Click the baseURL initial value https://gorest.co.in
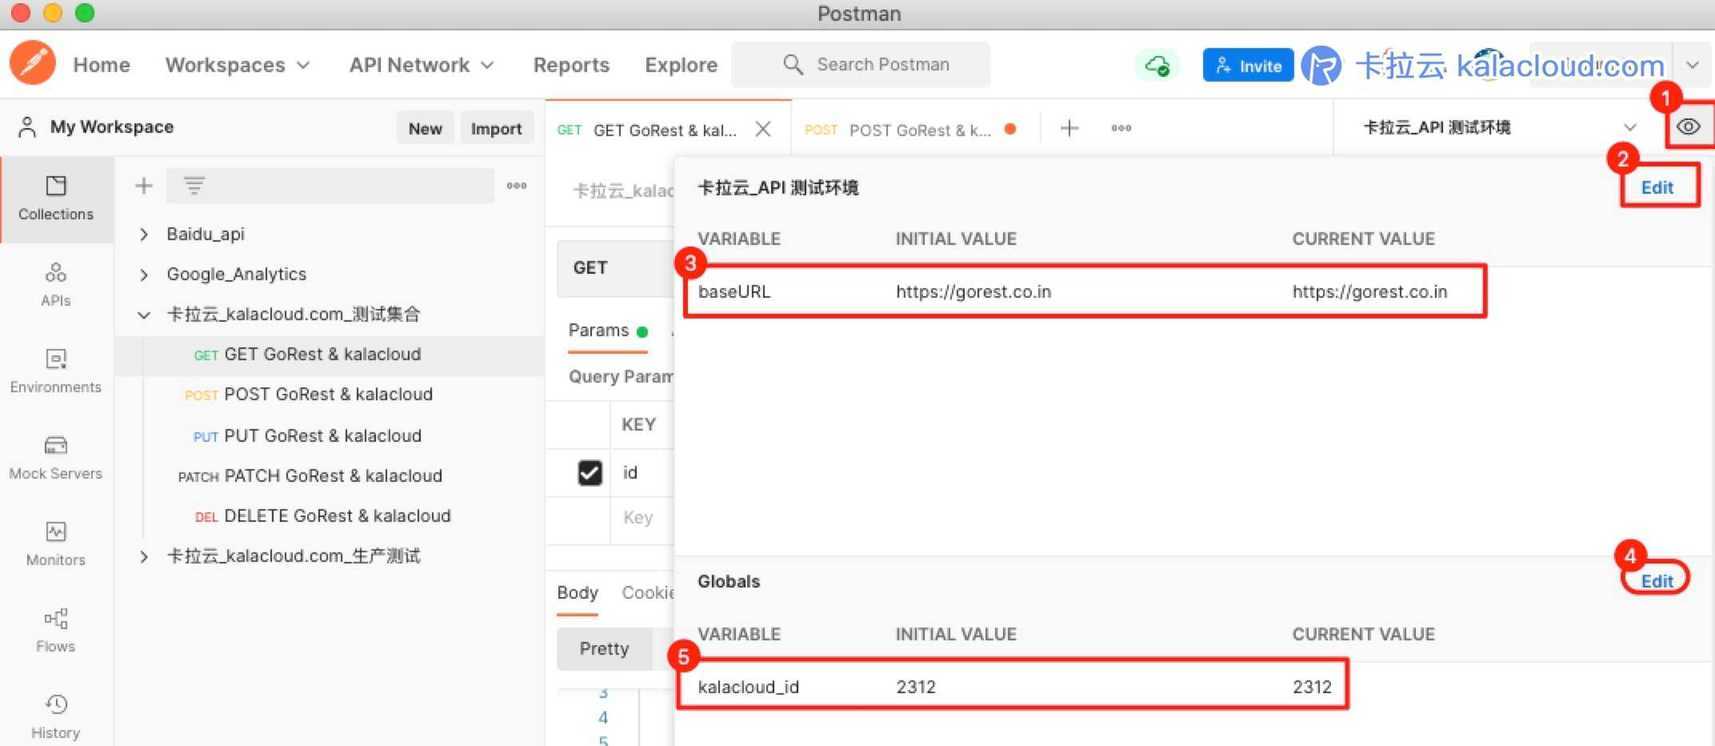The image size is (1715, 746). coord(973,292)
